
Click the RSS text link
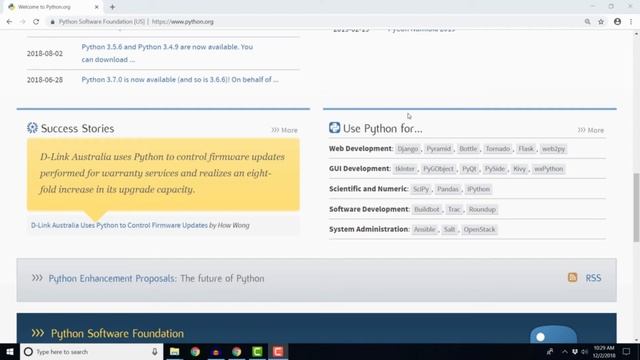pos(593,278)
